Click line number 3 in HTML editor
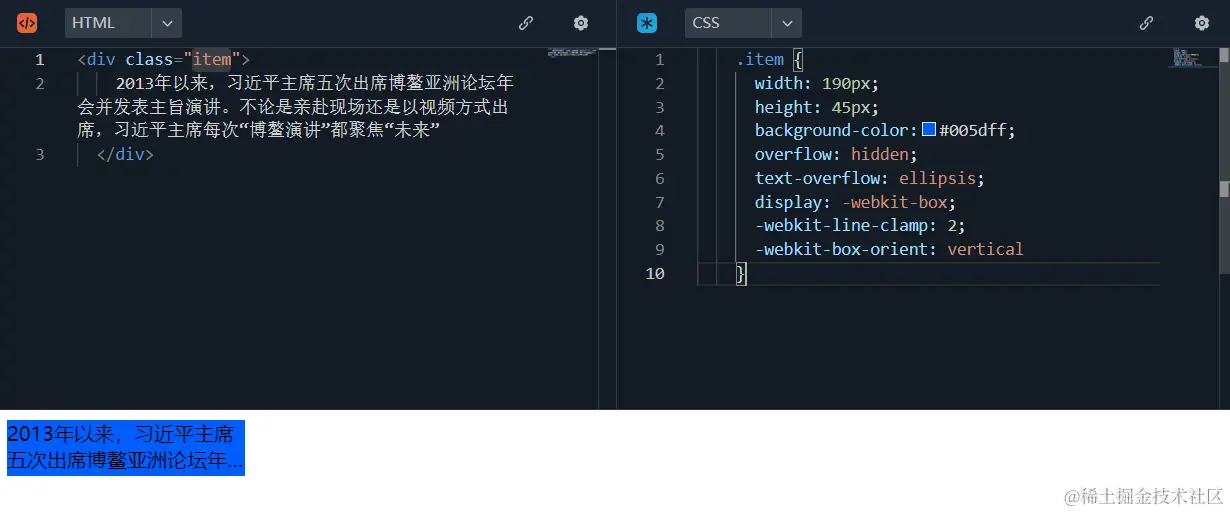 tap(40, 155)
